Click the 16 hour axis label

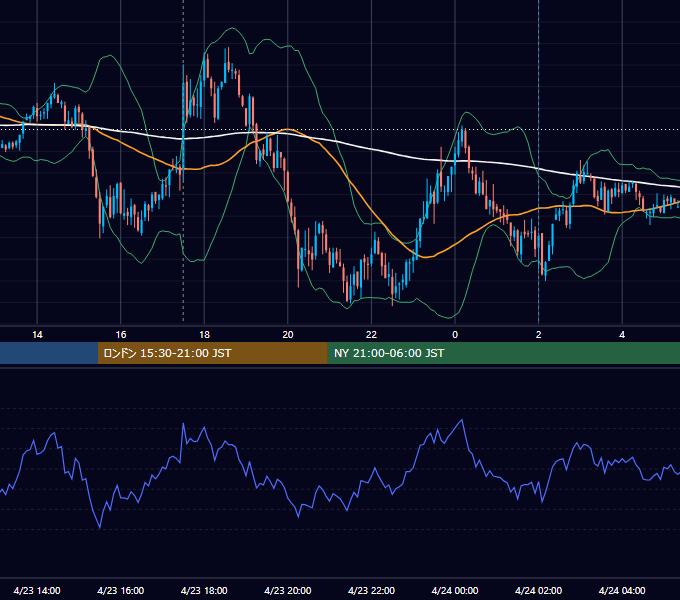121,335
